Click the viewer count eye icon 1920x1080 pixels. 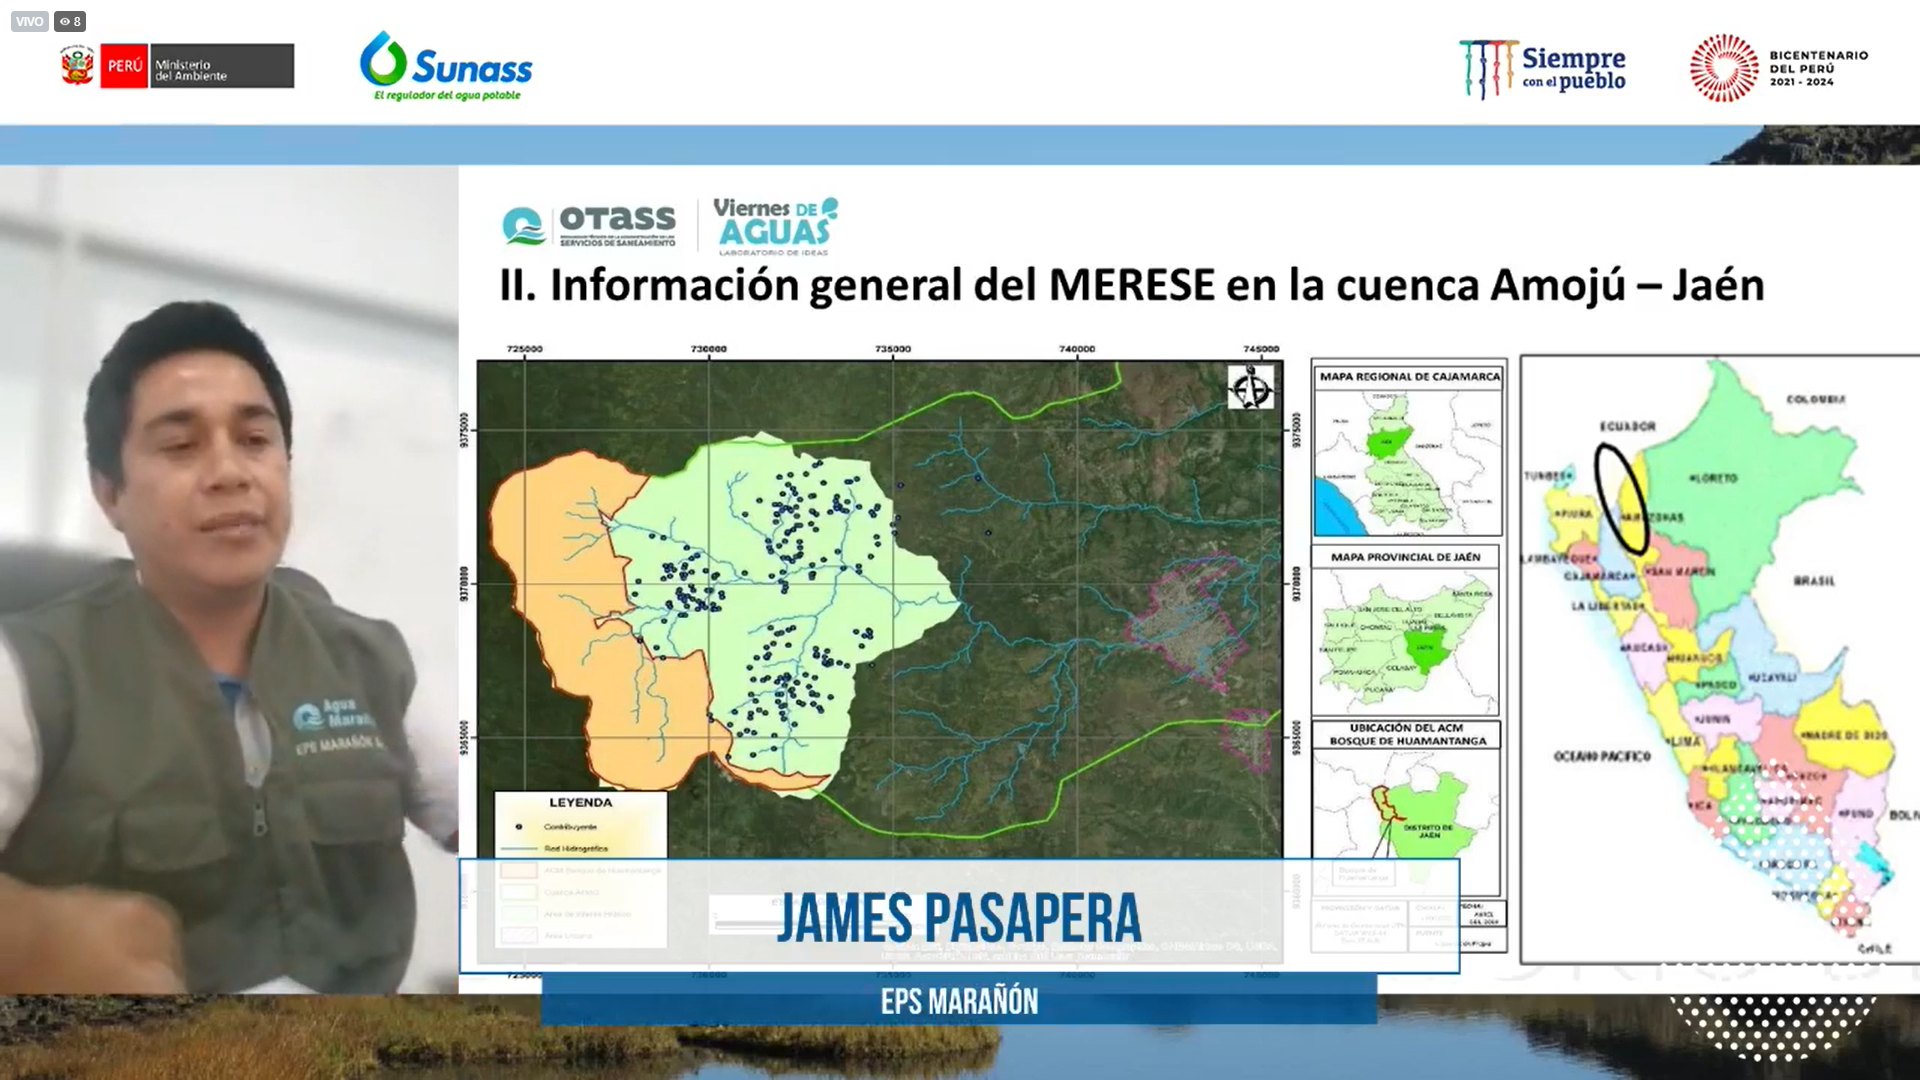pyautogui.click(x=65, y=21)
